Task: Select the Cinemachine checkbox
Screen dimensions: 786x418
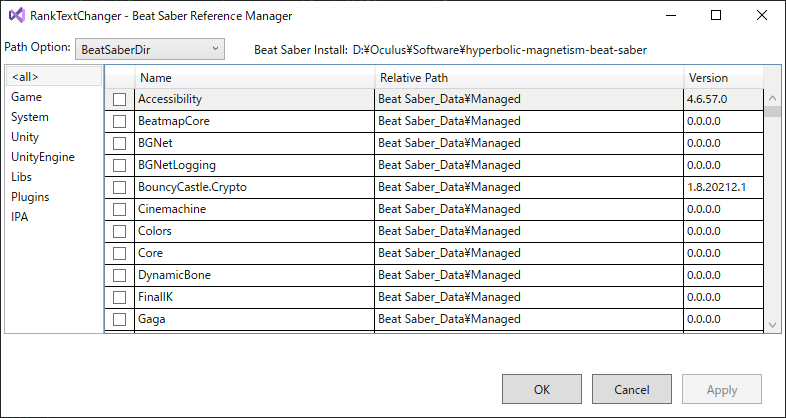Action: (120, 210)
